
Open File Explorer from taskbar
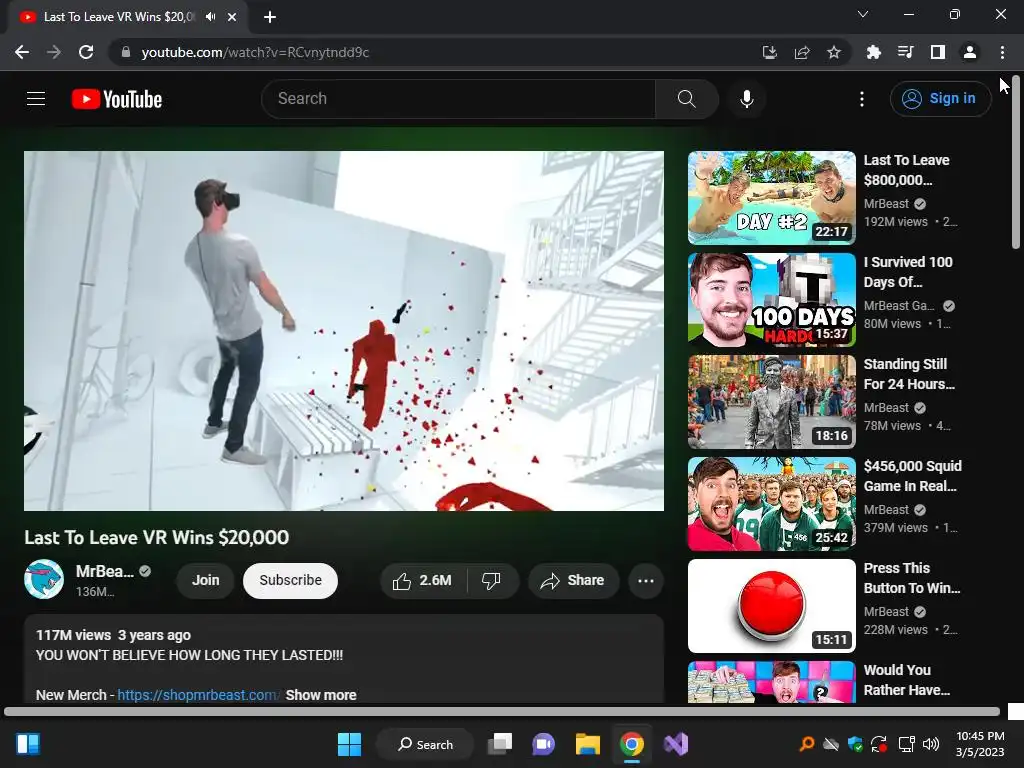pos(587,744)
